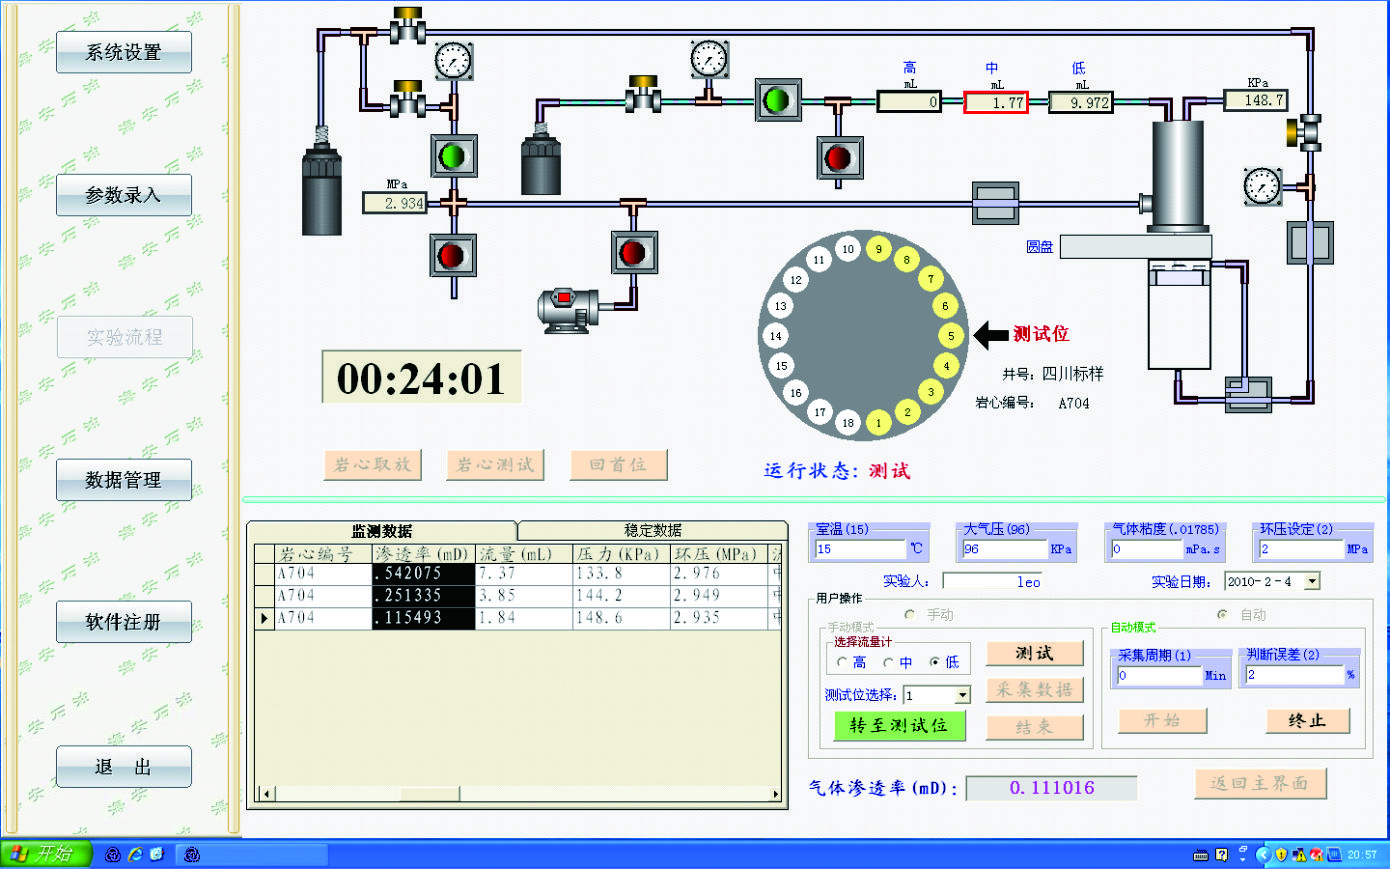Select the 低 flowmeter radio button
Image resolution: width=1390 pixels, height=869 pixels.
[935, 662]
